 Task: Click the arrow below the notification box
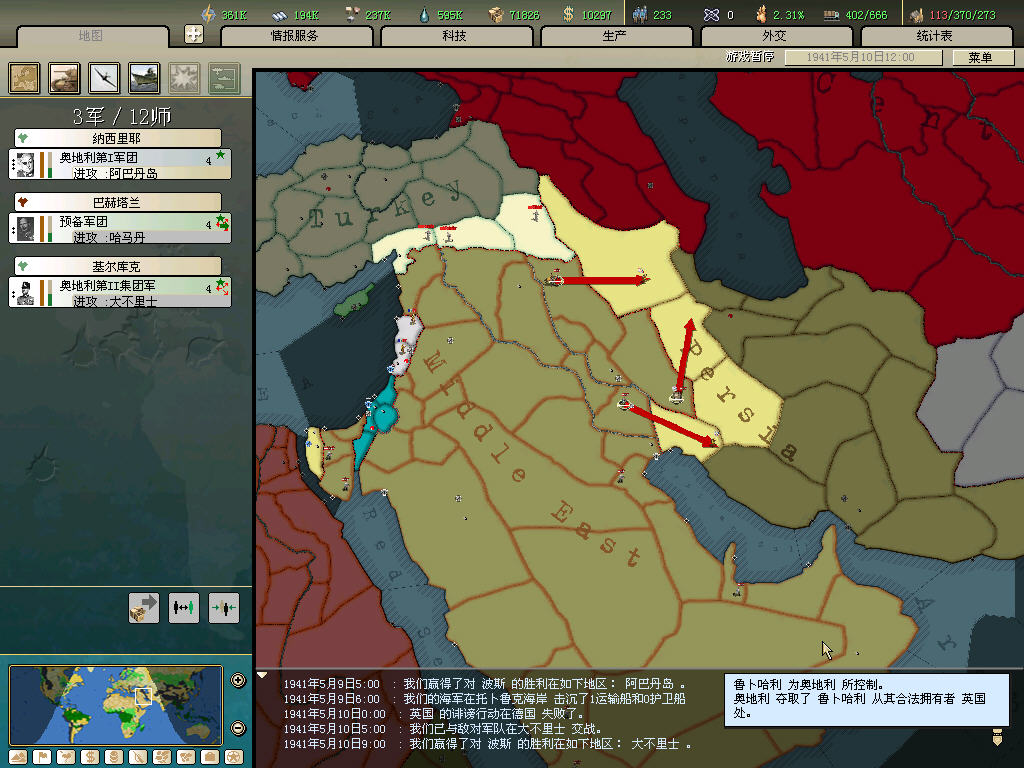(x=997, y=737)
